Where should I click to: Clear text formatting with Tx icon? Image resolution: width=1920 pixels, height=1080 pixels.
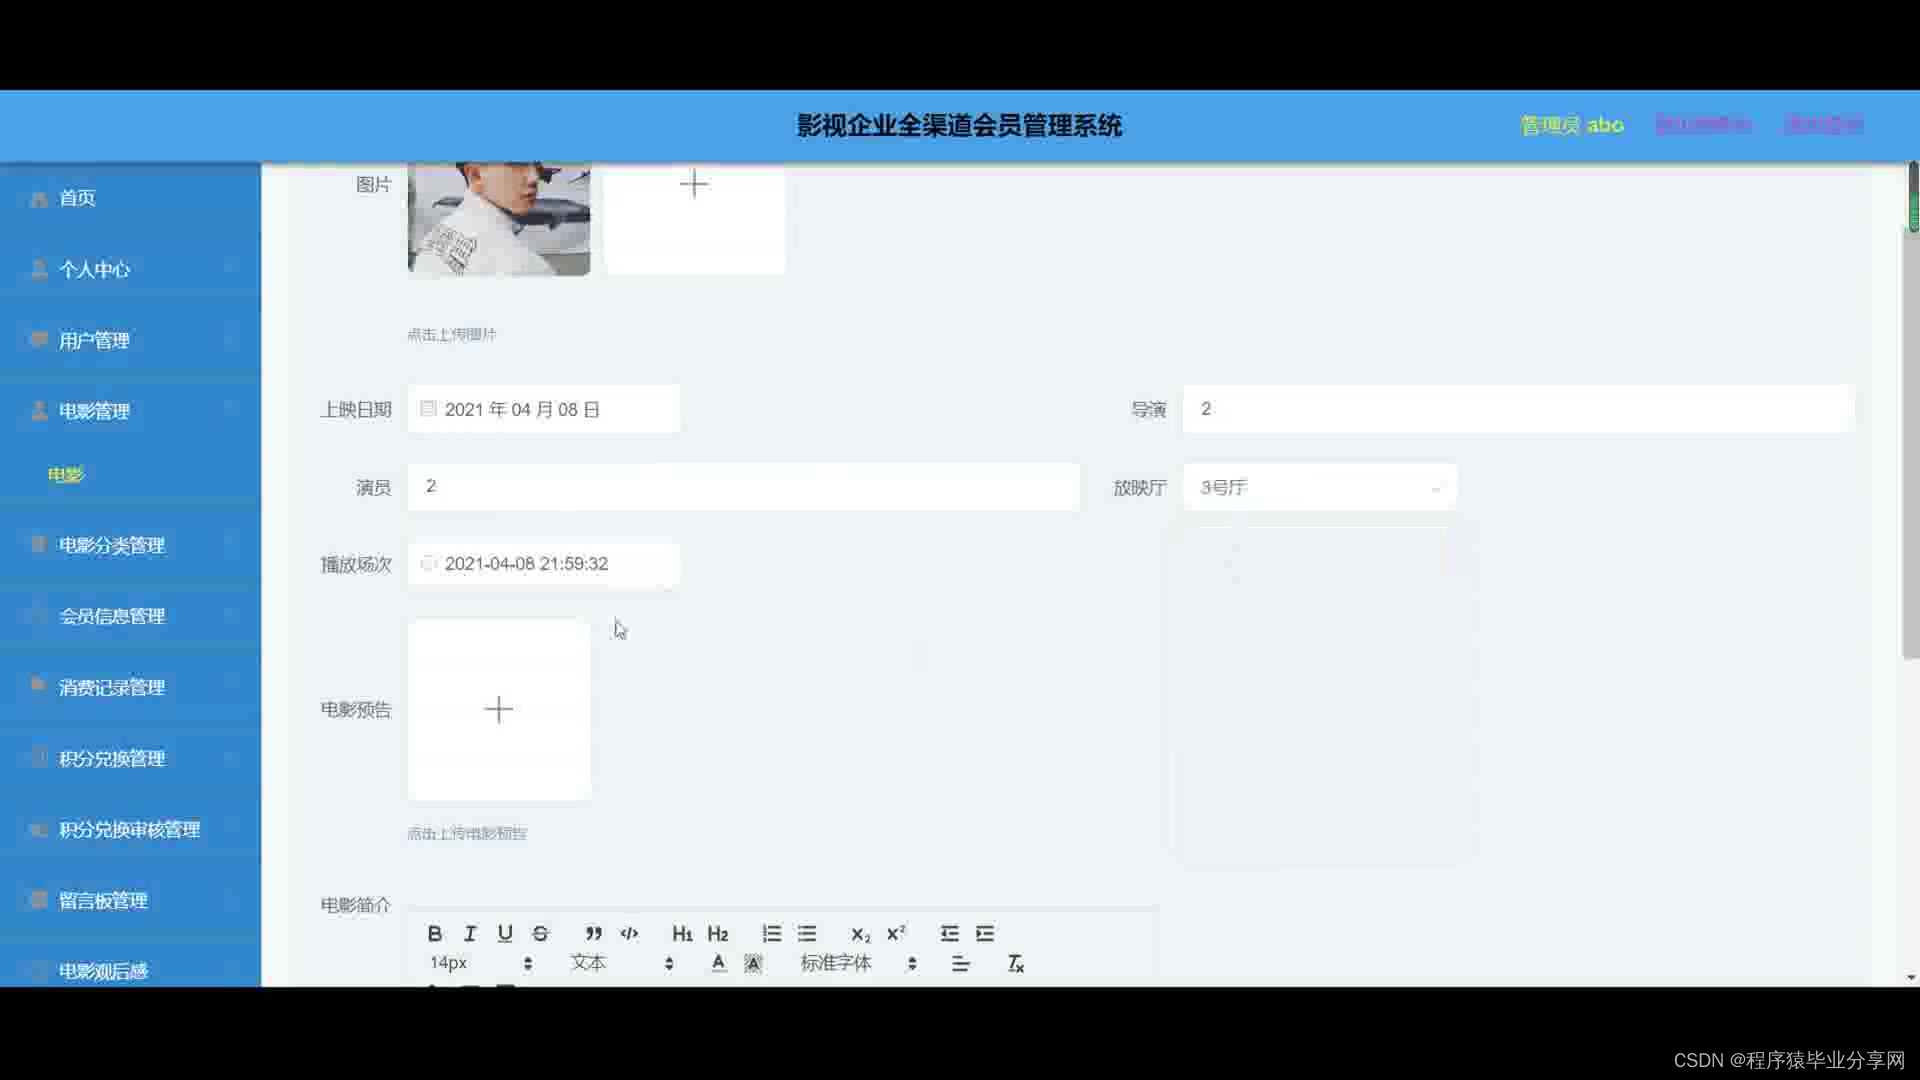tap(1015, 963)
